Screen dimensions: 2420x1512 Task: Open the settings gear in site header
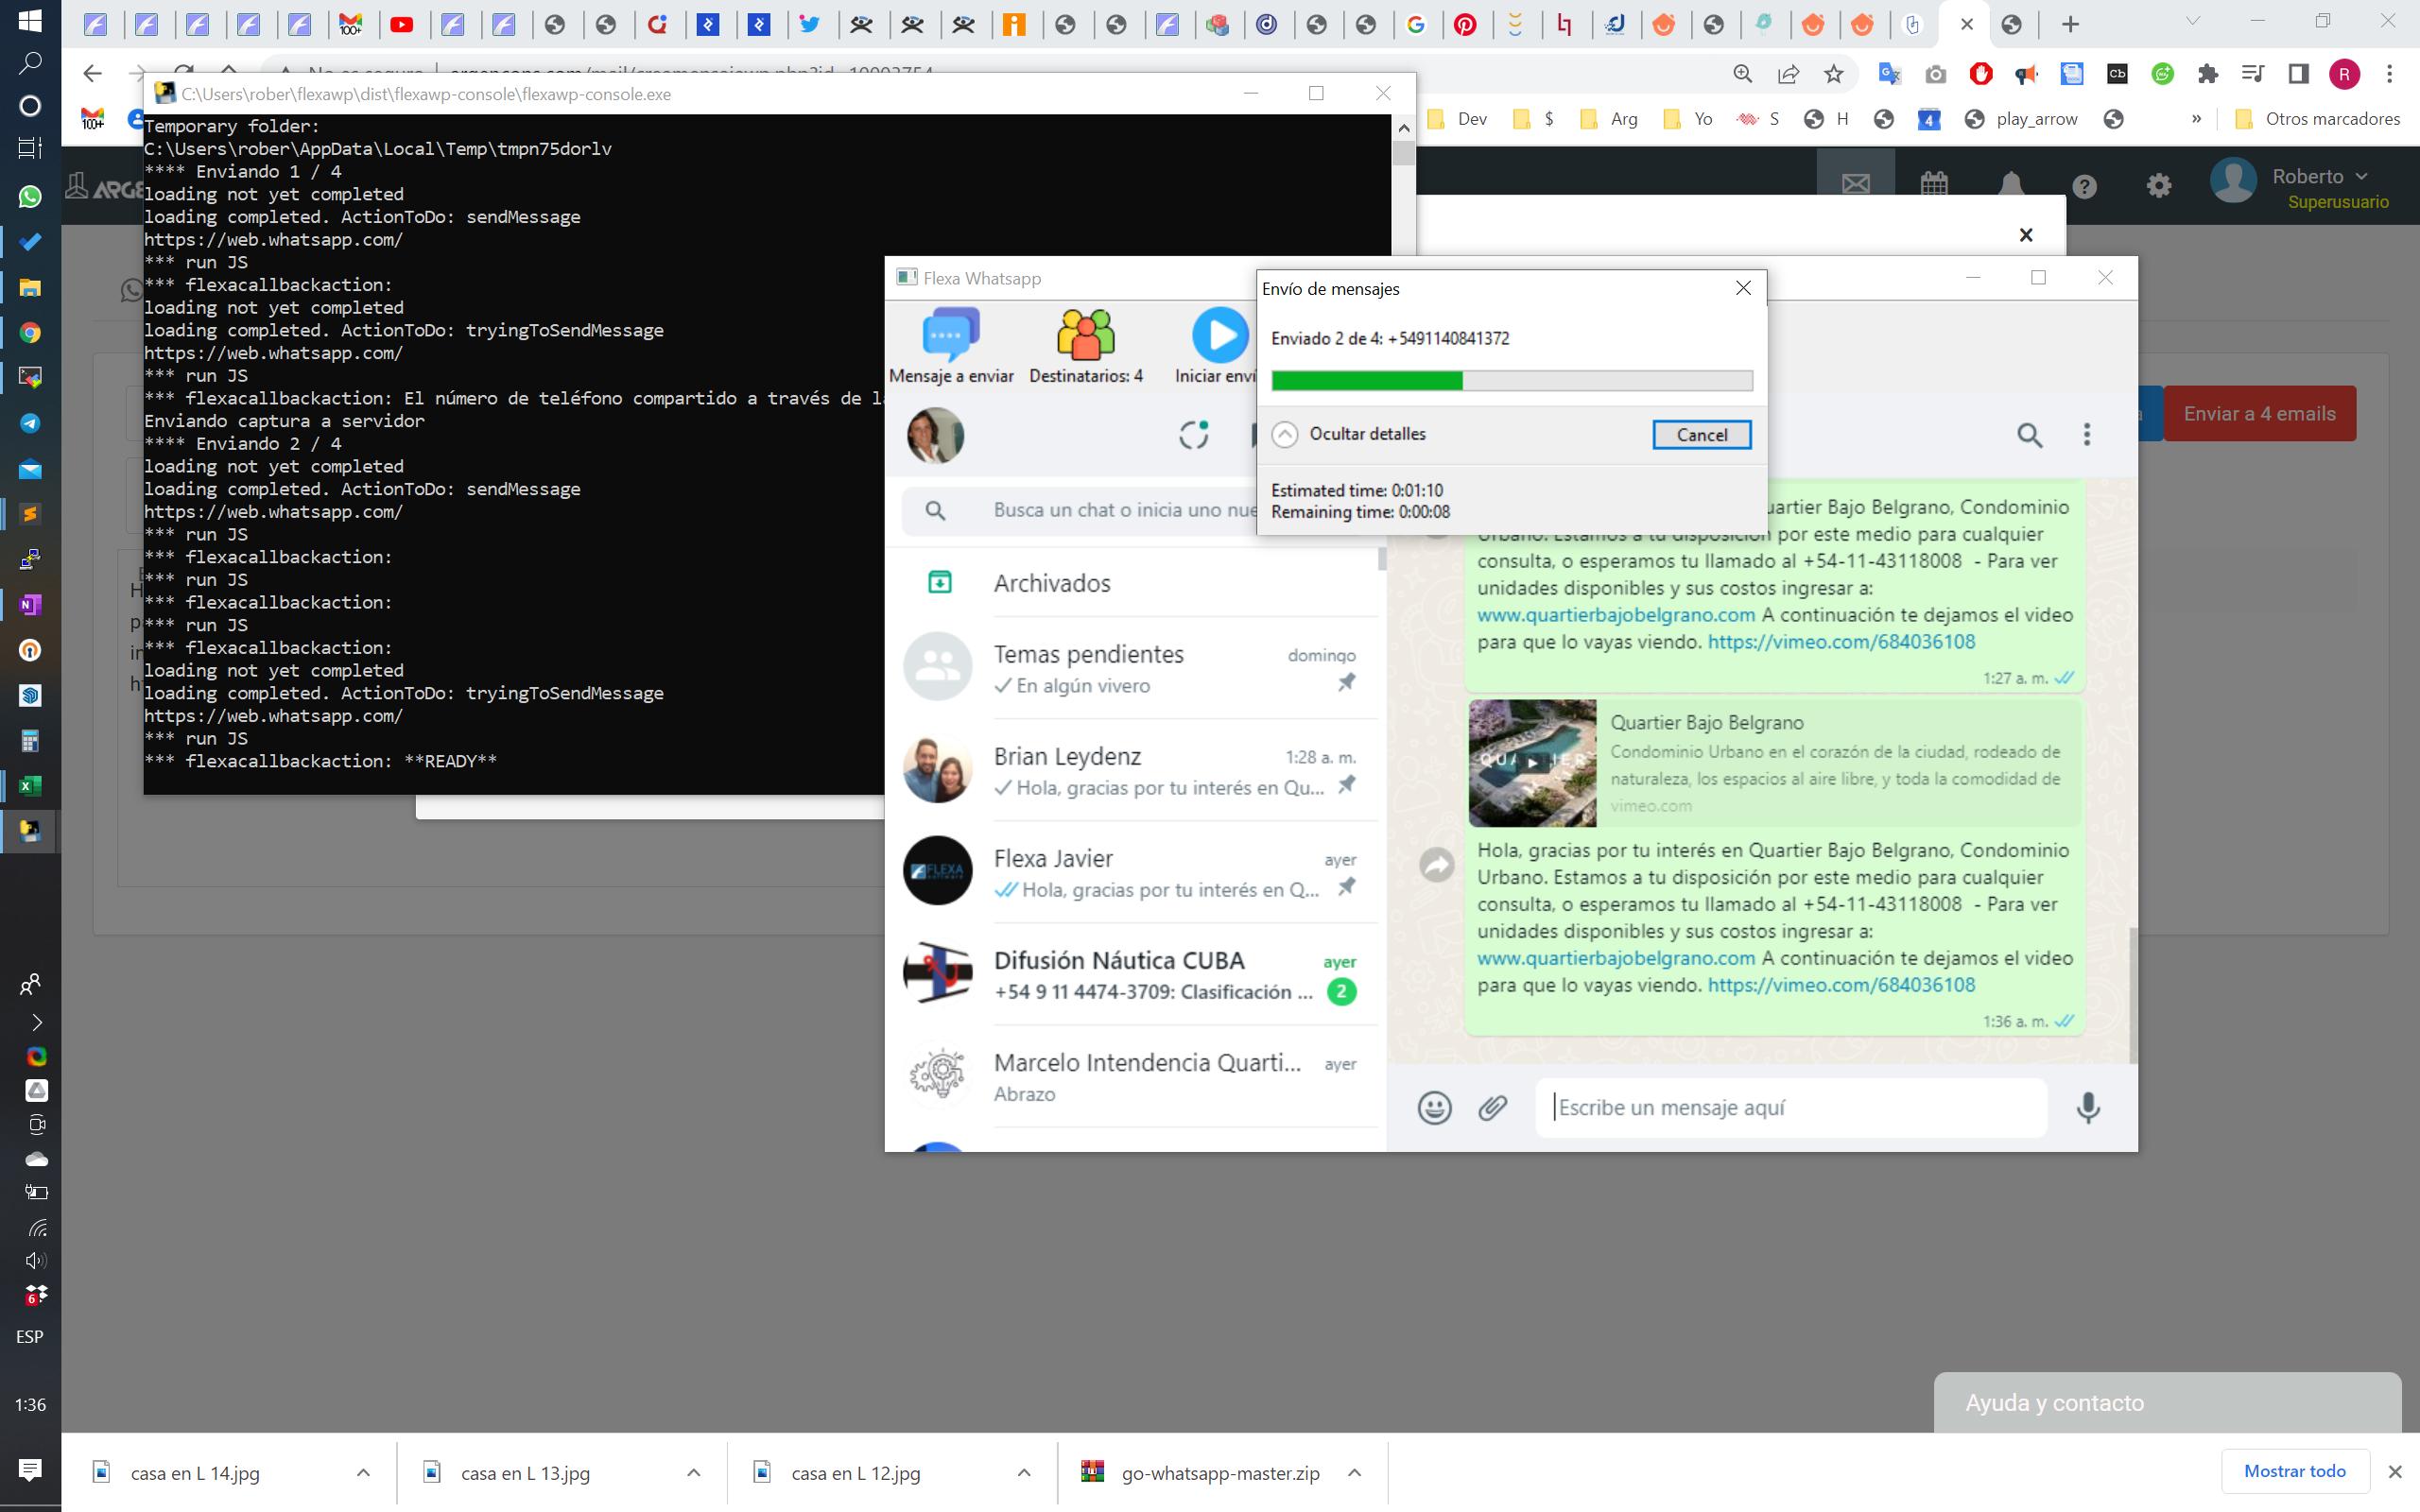(x=2159, y=186)
